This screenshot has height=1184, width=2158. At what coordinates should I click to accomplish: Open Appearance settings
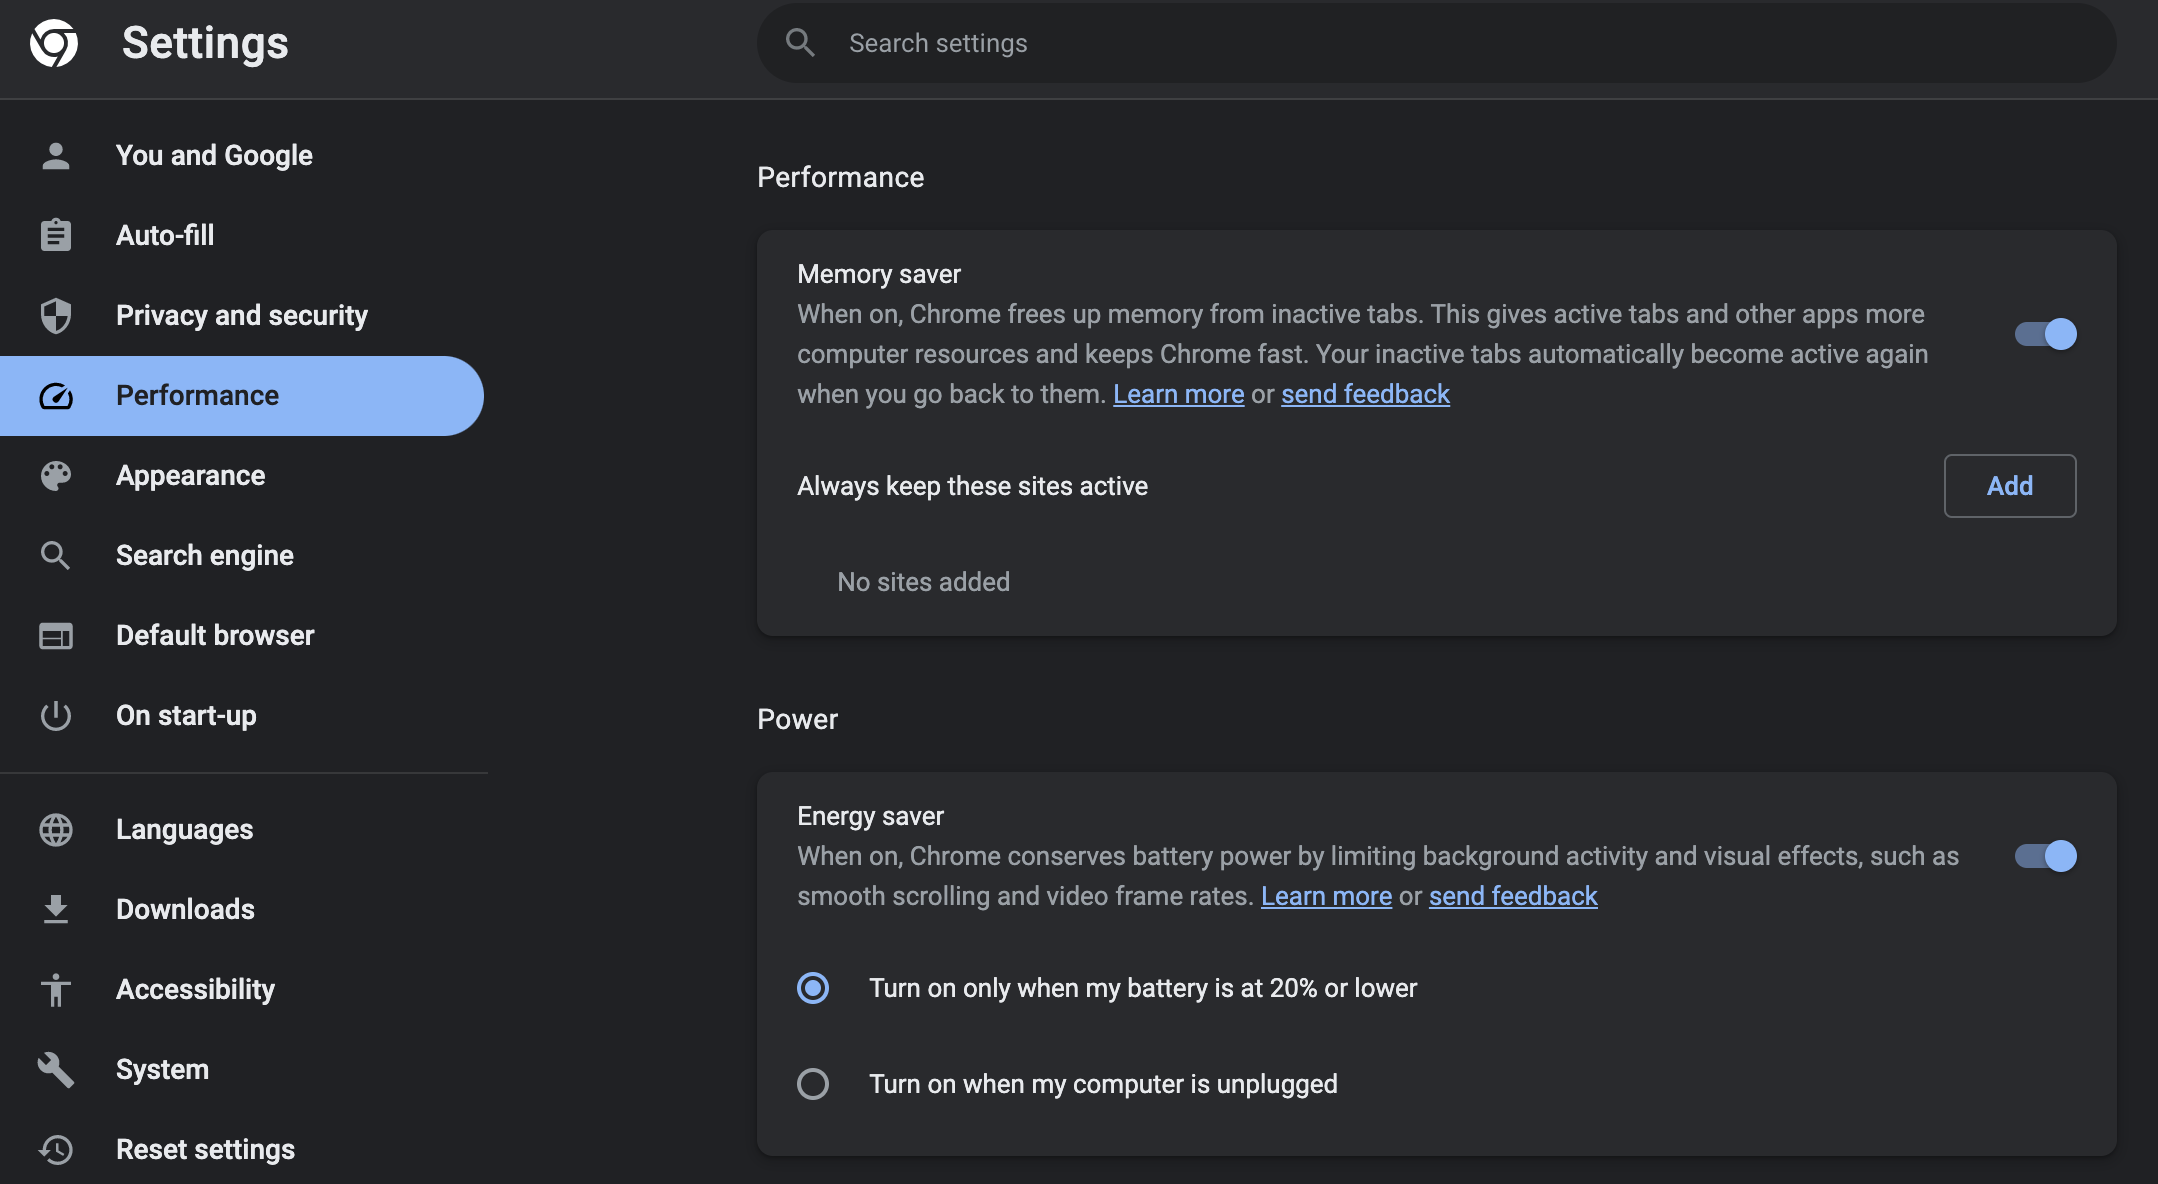(242, 476)
